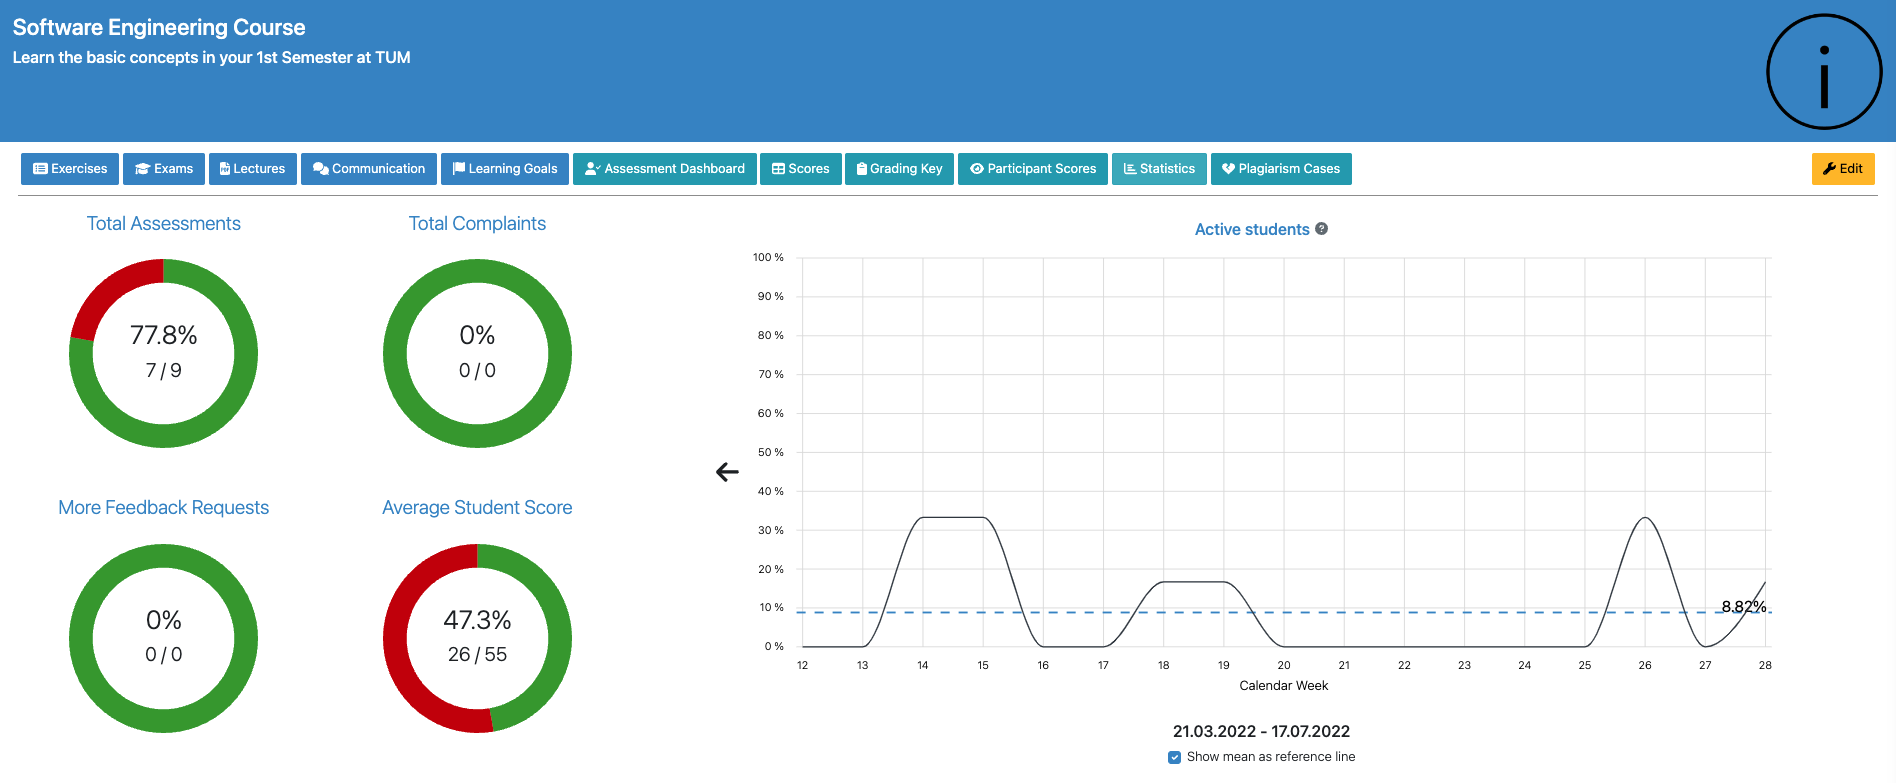Screen dimensions: 1896x783
Task: Open Plagiarism Cases
Action: coord(1280,169)
